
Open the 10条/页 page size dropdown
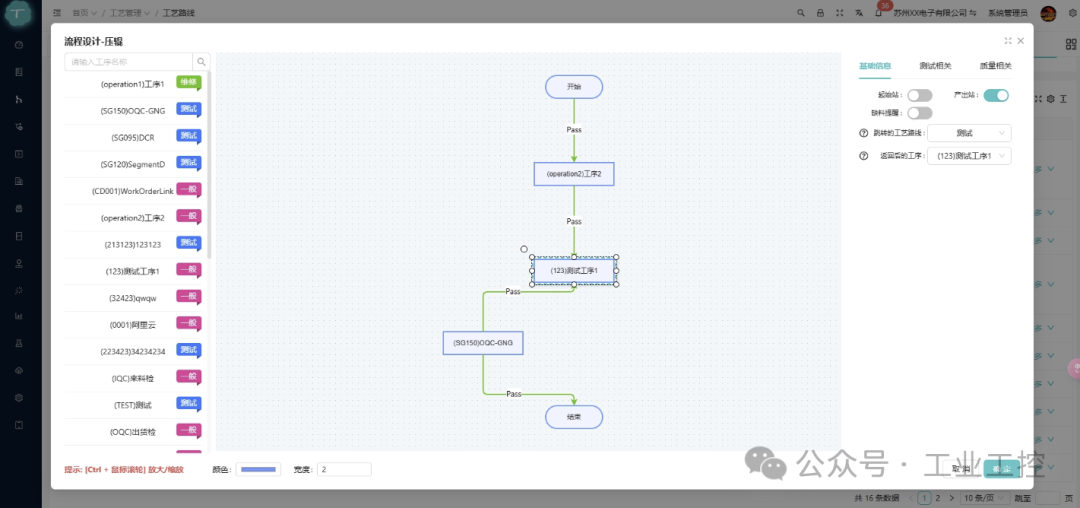(x=984, y=498)
